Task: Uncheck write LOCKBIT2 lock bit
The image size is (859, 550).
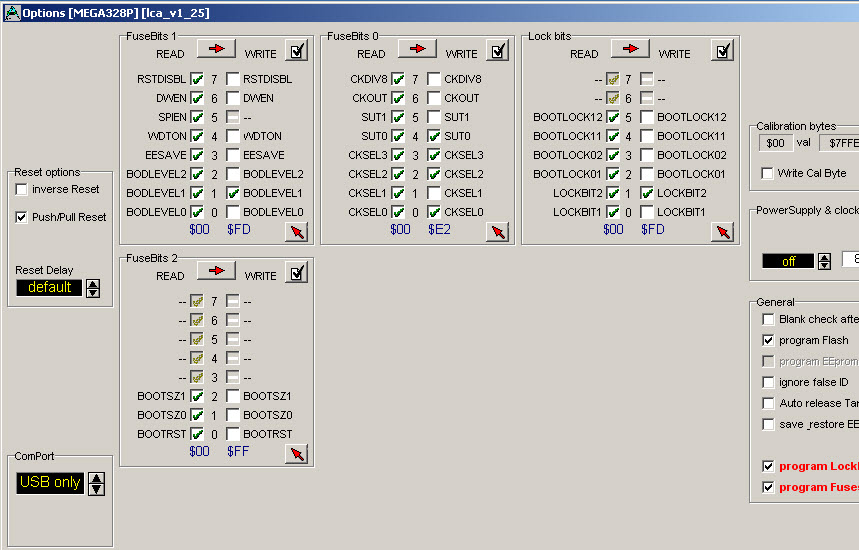Action: pyautogui.click(x=647, y=193)
